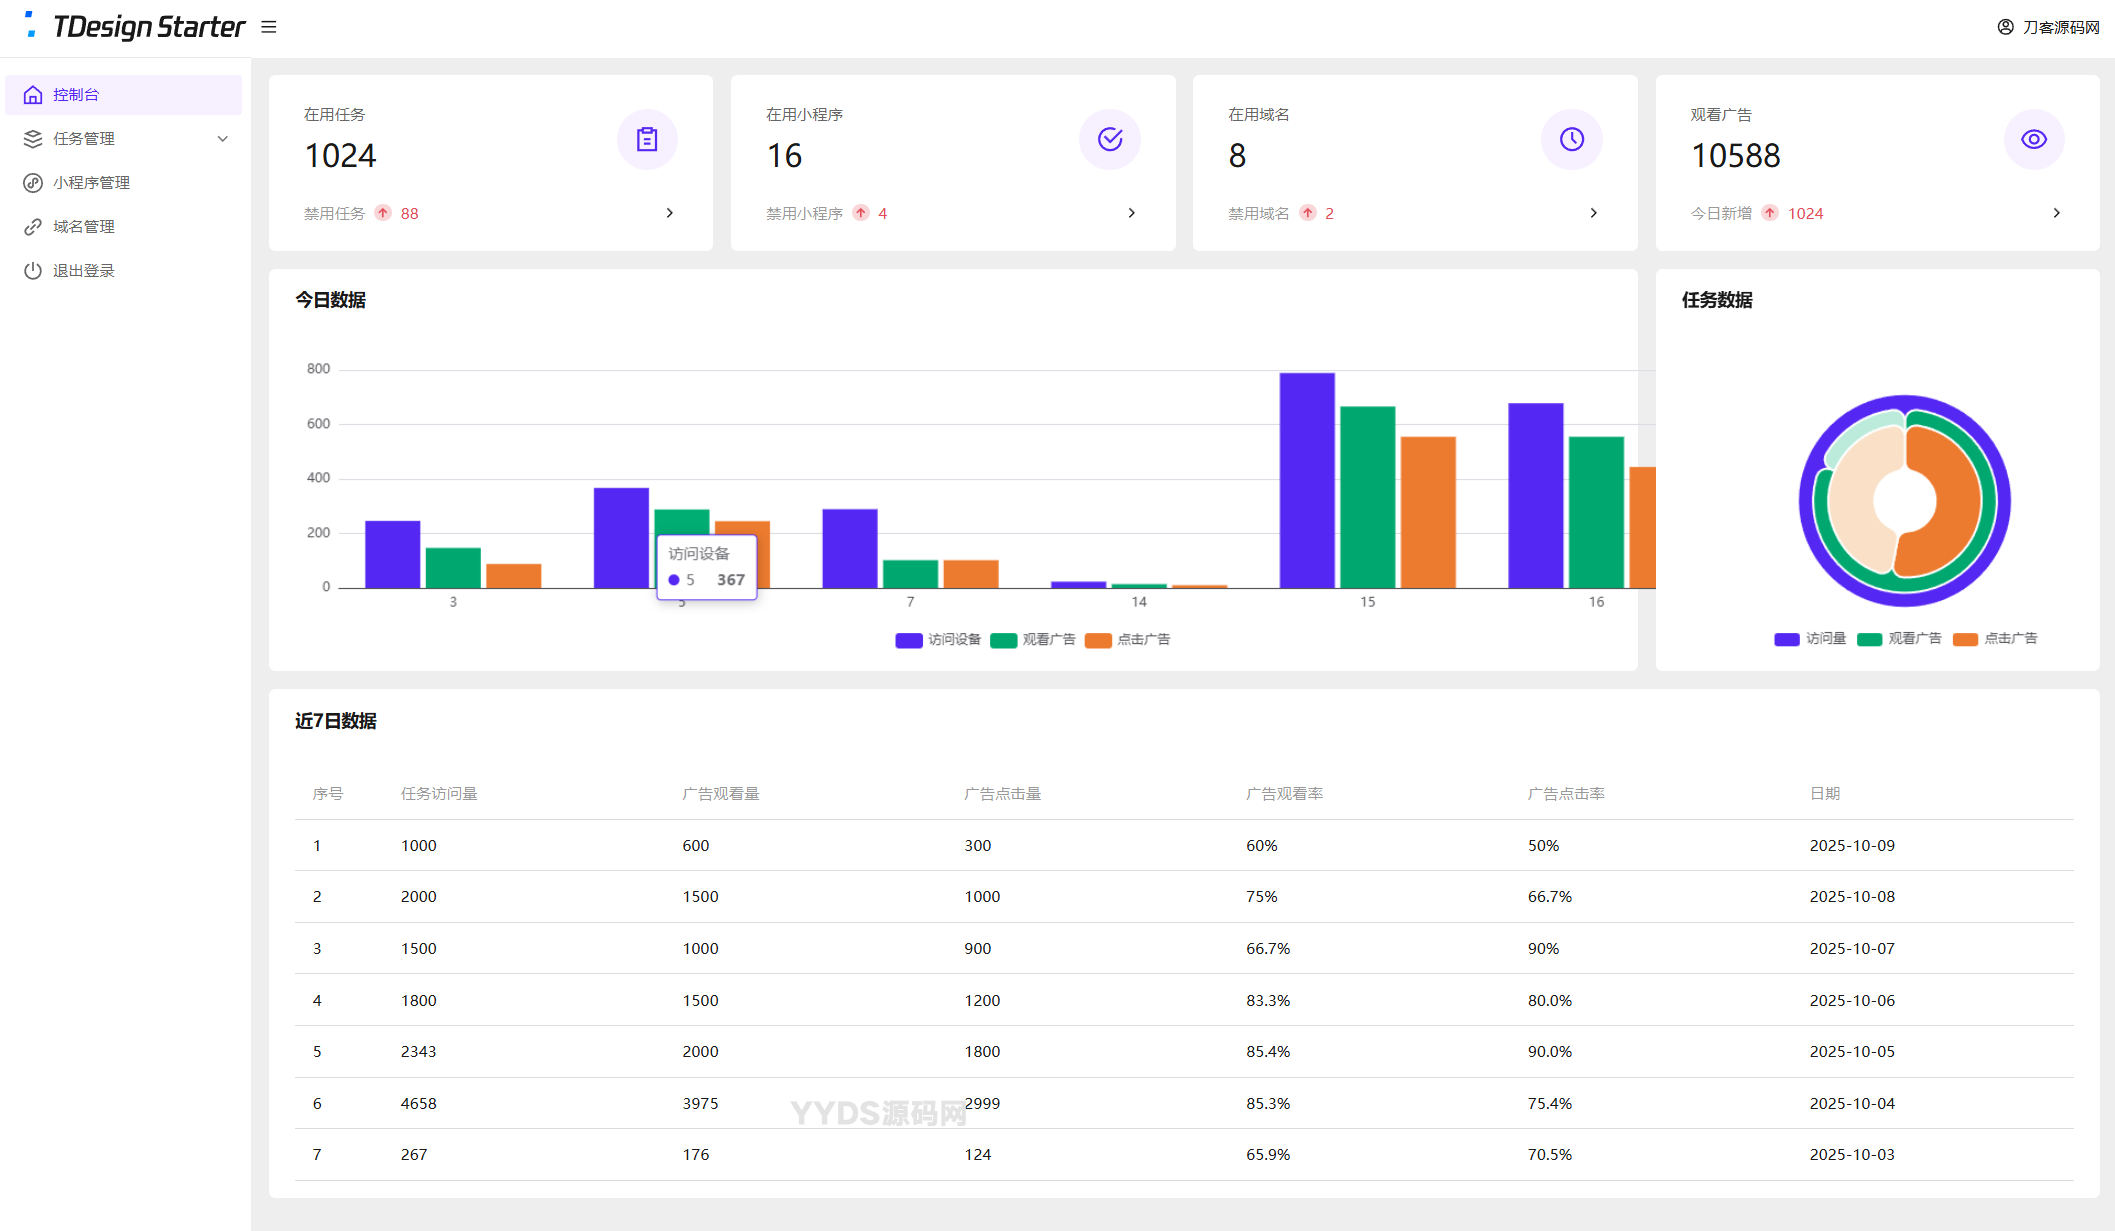The height and width of the screenshot is (1231, 2115).
Task: Click 访问量 purple swatch in pie legend
Action: (x=1786, y=639)
